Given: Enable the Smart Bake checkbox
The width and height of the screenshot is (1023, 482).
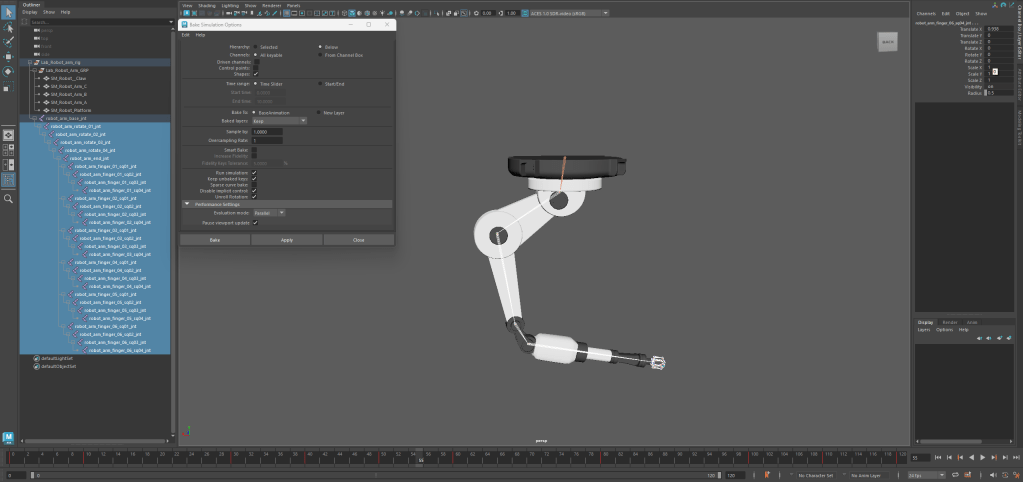Looking at the screenshot, I should [255, 149].
